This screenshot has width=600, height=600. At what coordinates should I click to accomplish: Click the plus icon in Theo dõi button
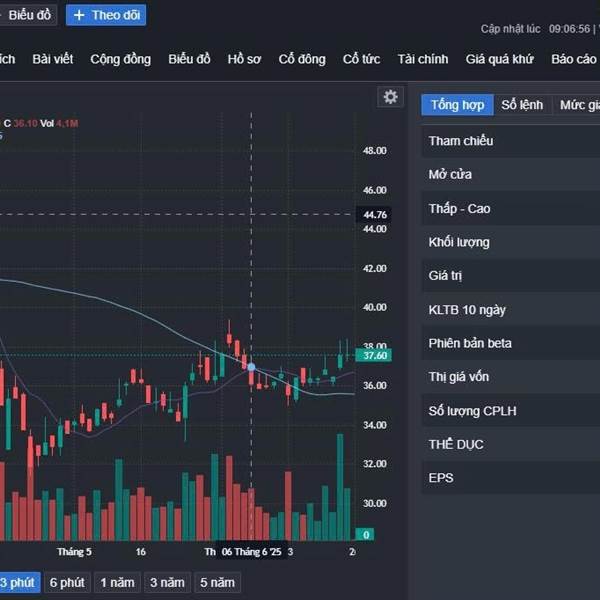coord(79,15)
